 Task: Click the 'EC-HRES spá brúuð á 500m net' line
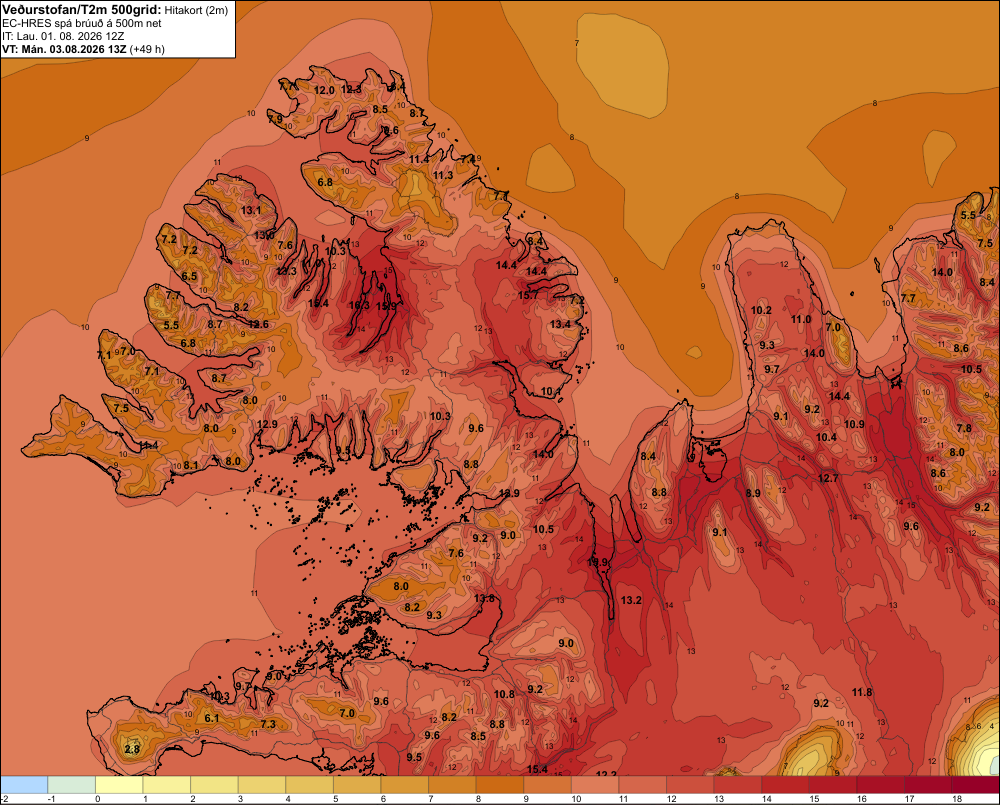pos(82,23)
